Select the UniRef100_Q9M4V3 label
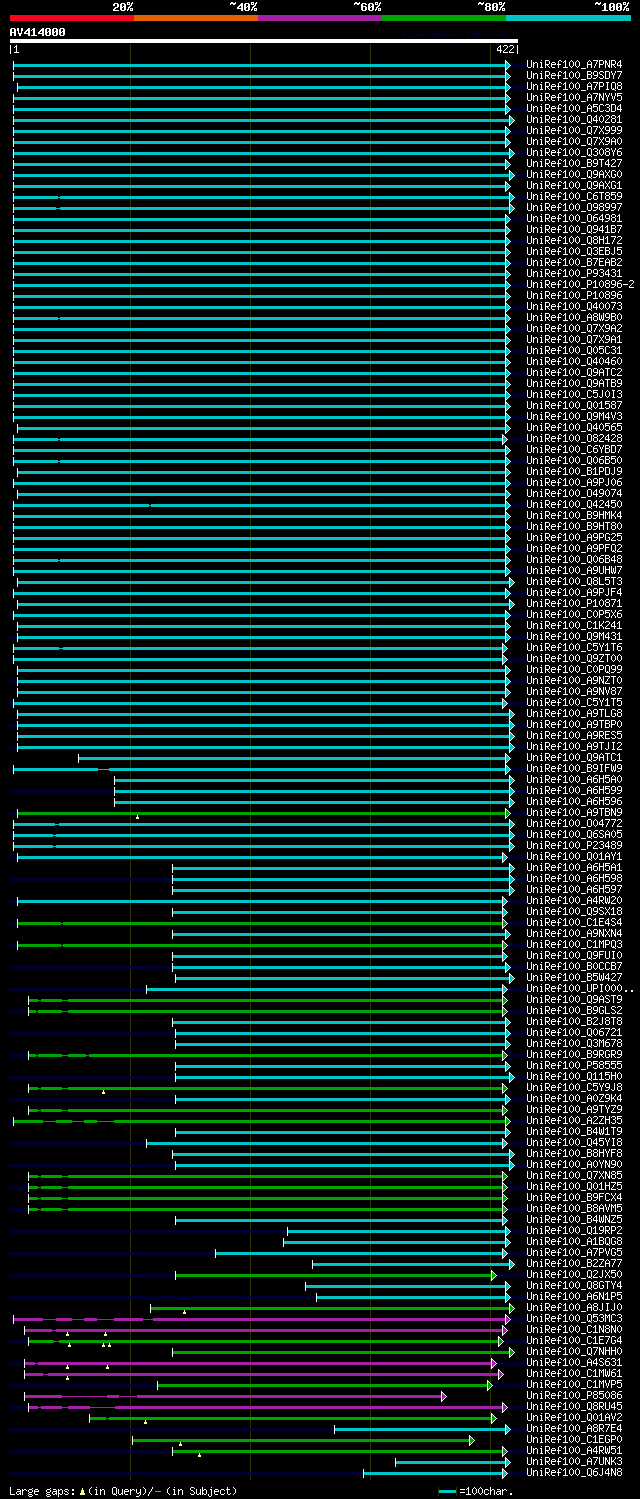The height and width of the screenshot is (1499, 640). (574, 416)
